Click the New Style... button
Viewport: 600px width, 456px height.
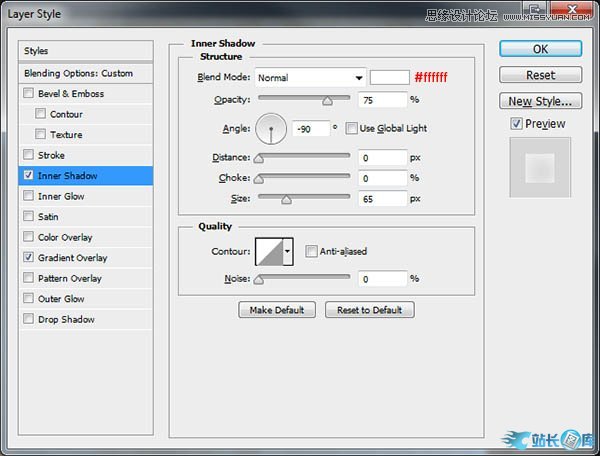pyautogui.click(x=540, y=101)
